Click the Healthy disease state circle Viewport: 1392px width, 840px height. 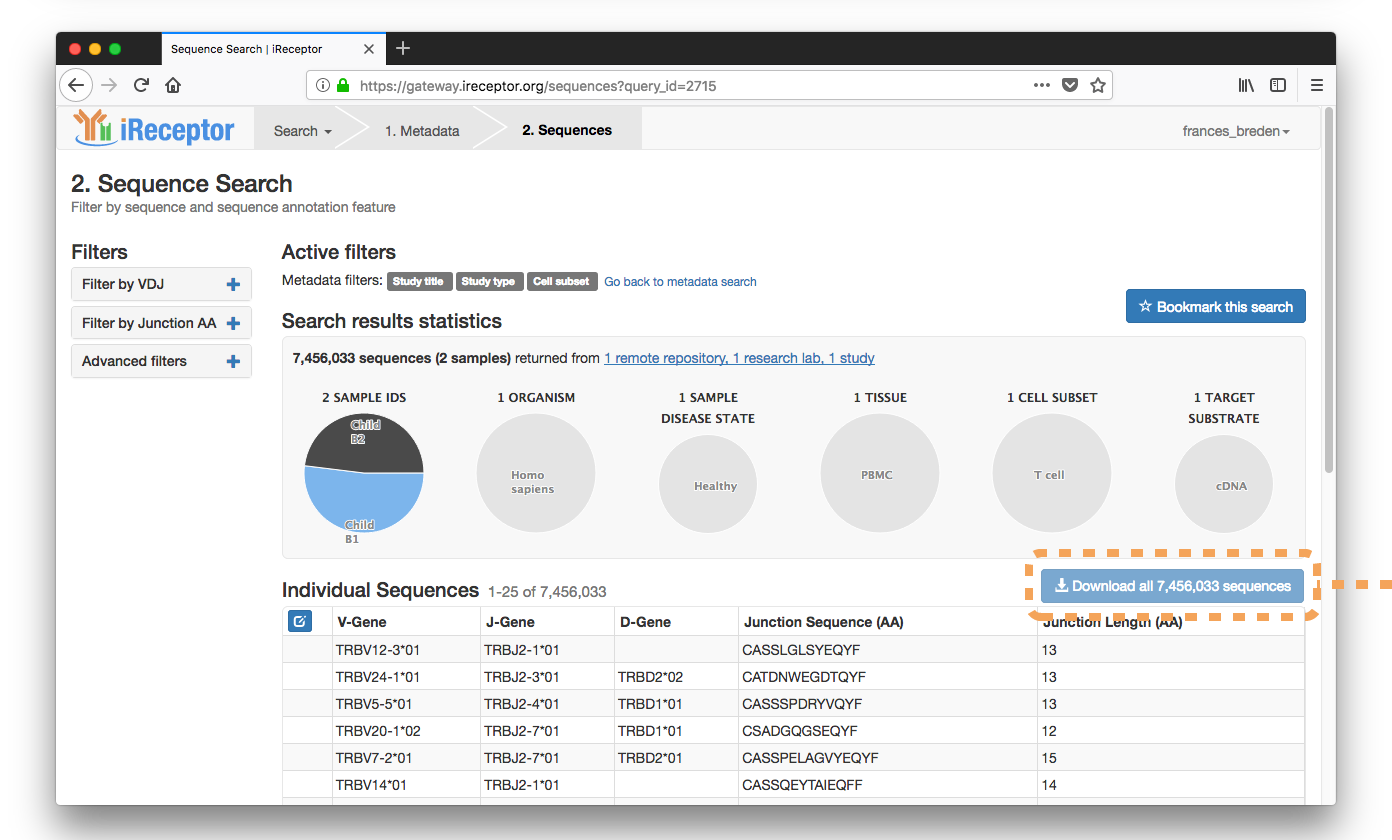click(708, 485)
